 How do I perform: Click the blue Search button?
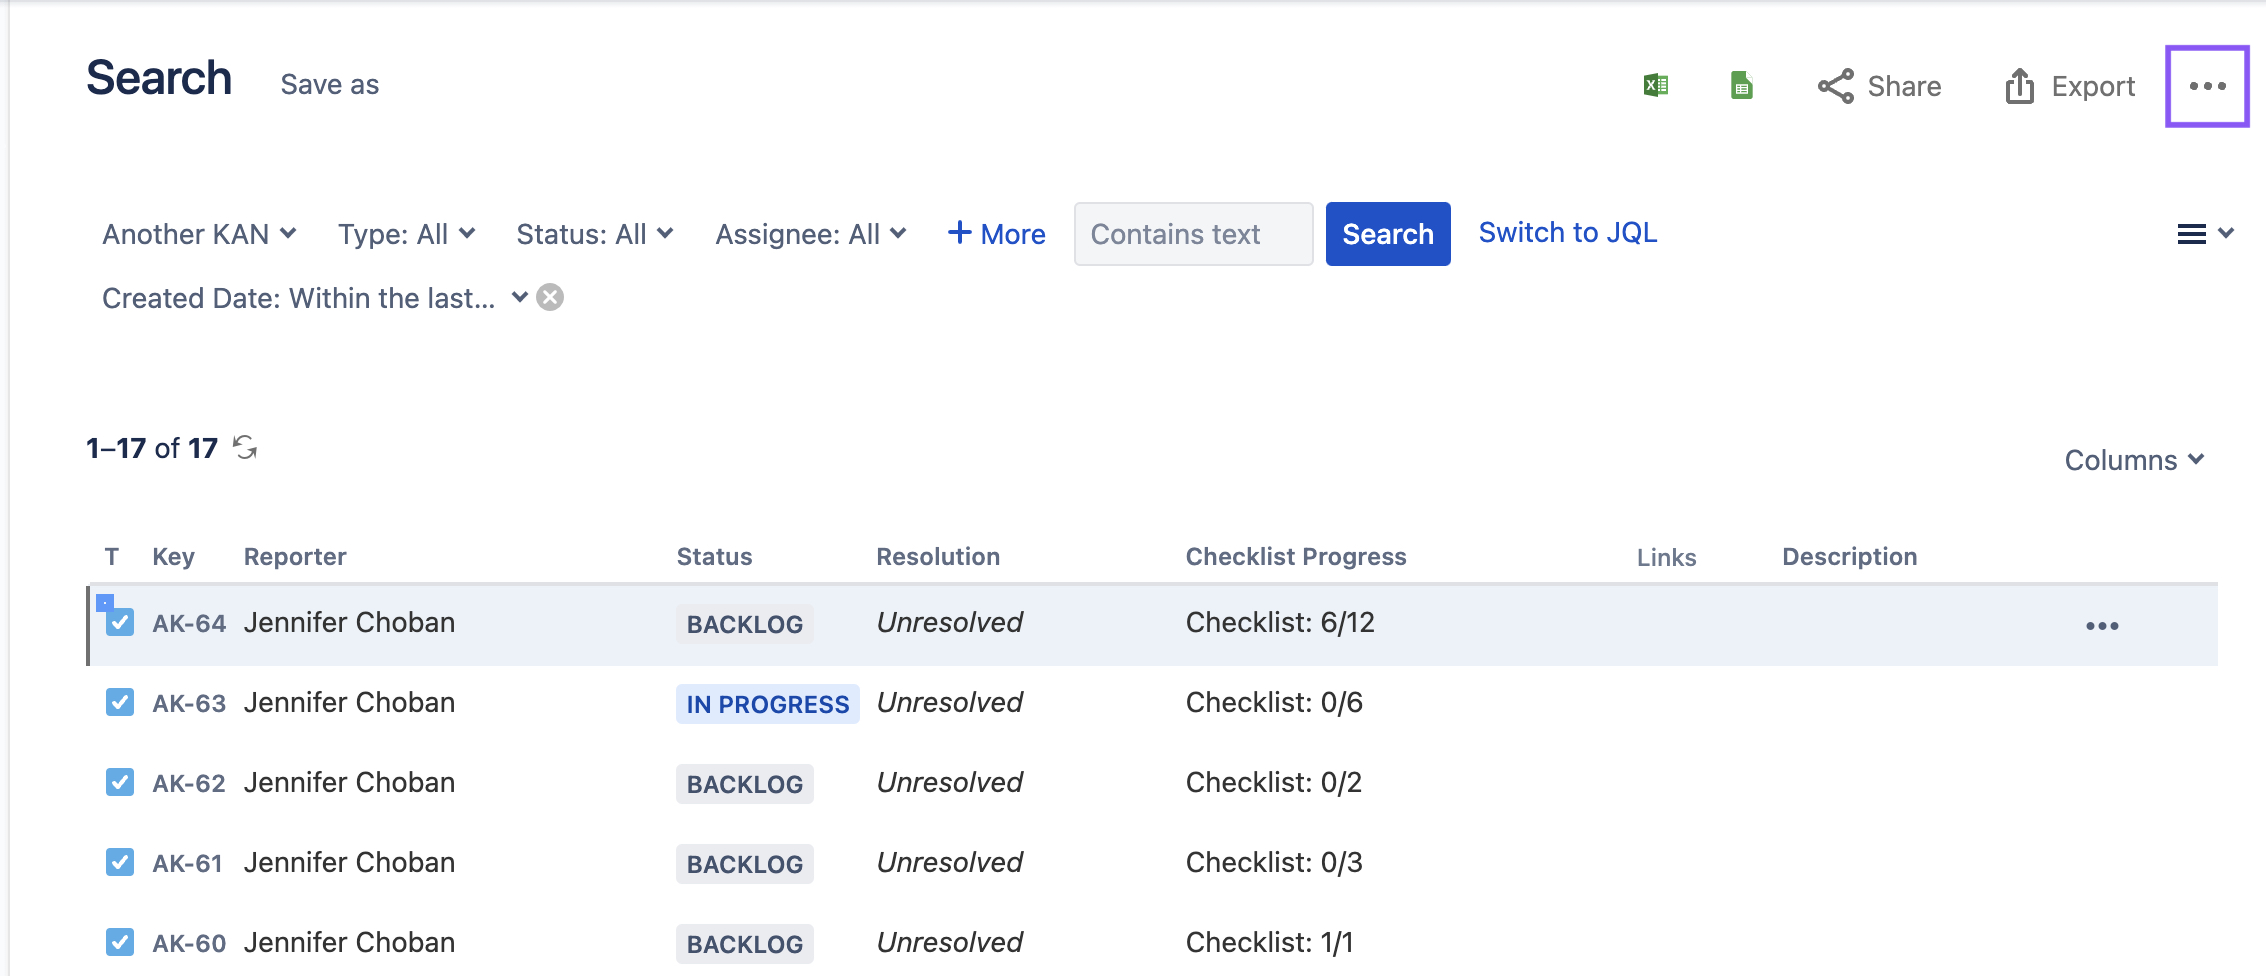coord(1387,234)
